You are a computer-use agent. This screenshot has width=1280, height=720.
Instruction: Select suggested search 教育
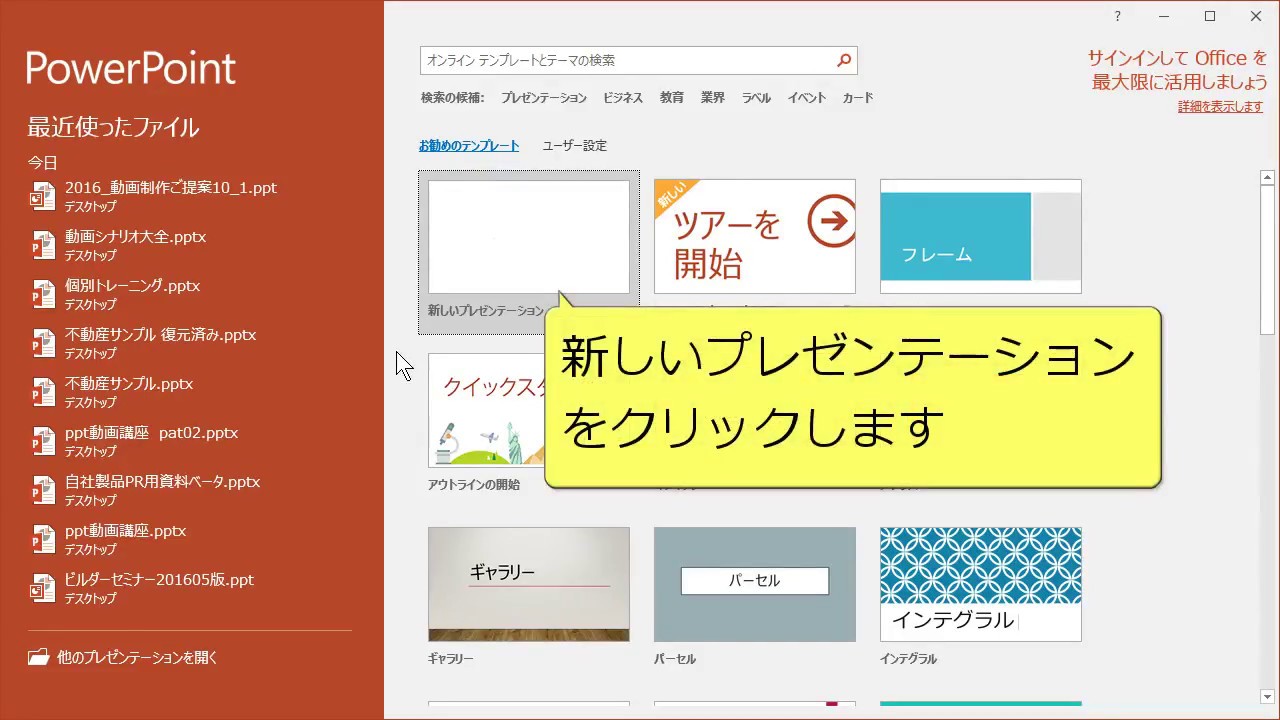[672, 98]
